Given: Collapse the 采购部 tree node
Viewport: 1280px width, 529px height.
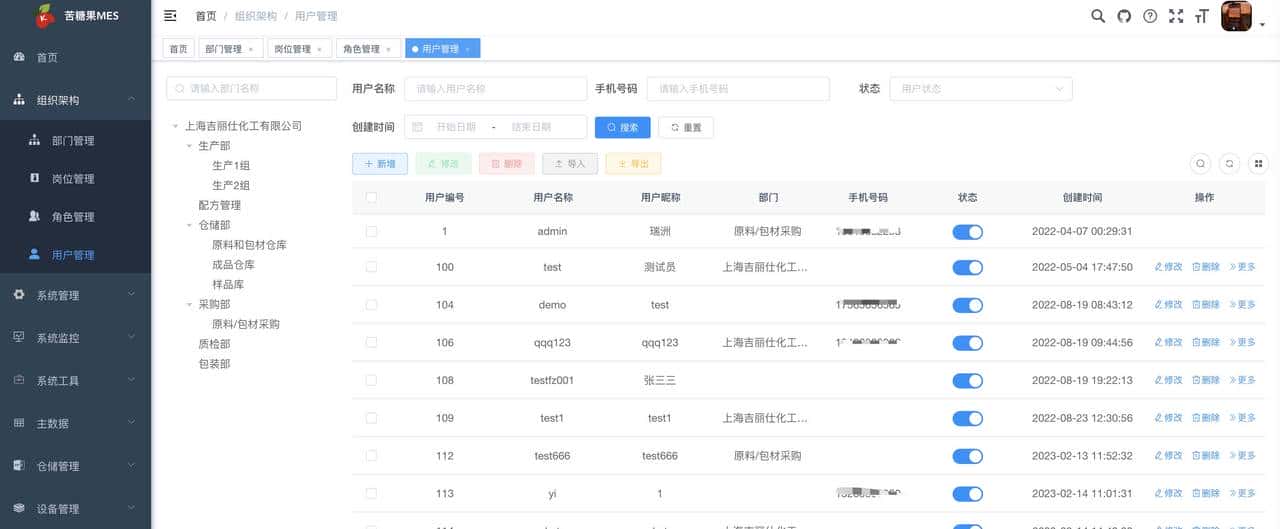Looking at the screenshot, I should coord(190,305).
